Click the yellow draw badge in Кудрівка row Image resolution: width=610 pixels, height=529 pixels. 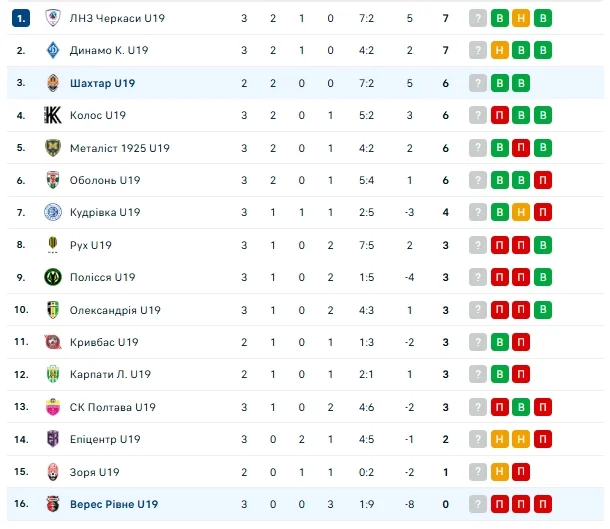point(520,212)
